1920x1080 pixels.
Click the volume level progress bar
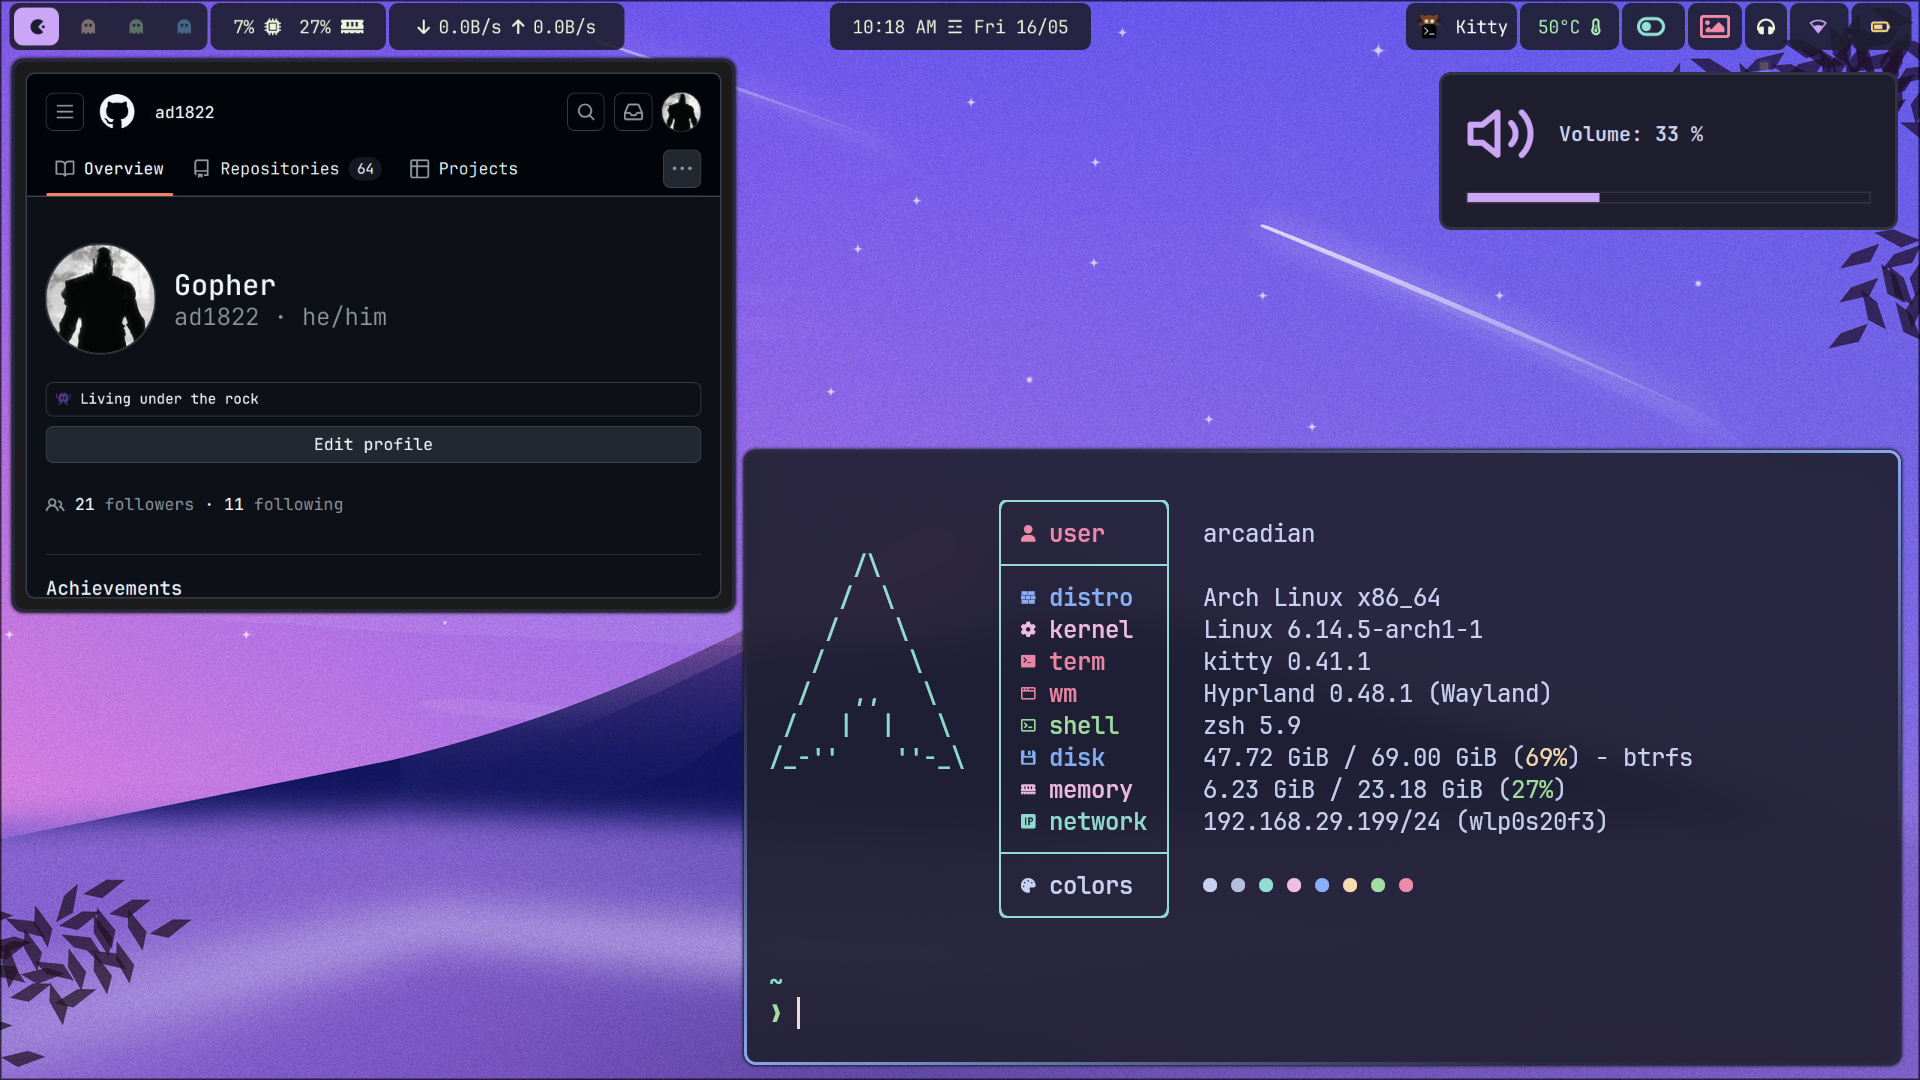1668,198
